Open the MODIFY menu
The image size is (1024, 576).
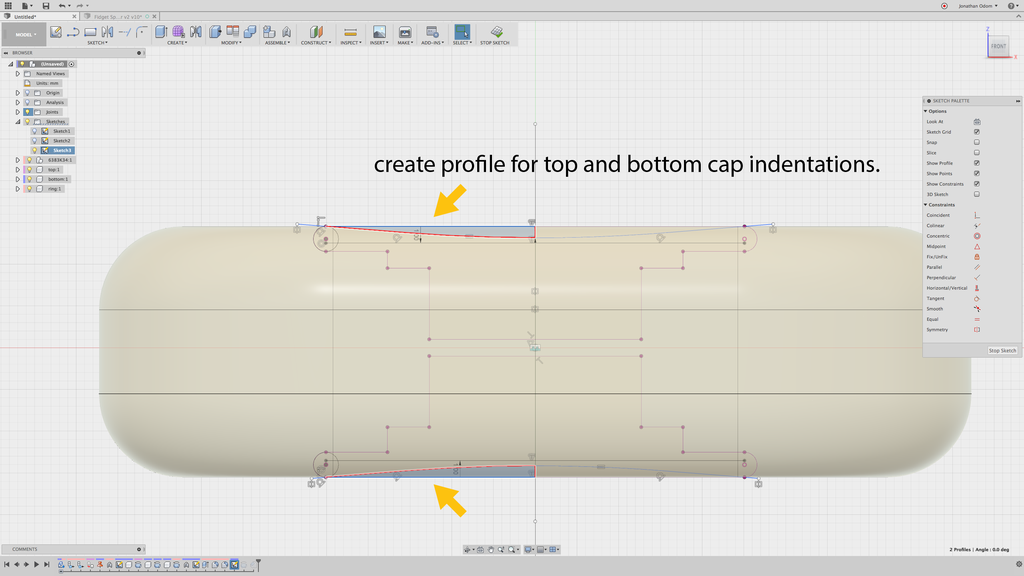click(231, 42)
